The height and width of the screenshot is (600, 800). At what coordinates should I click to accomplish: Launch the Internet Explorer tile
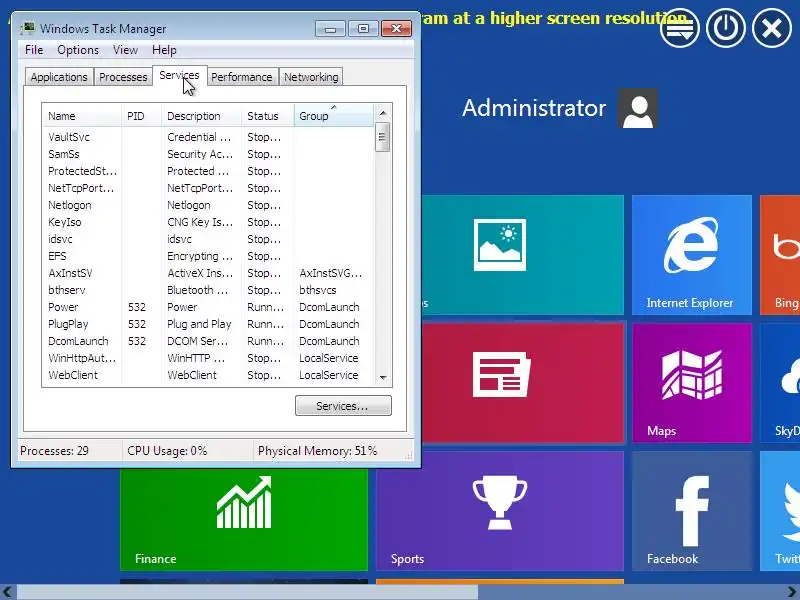coord(692,255)
